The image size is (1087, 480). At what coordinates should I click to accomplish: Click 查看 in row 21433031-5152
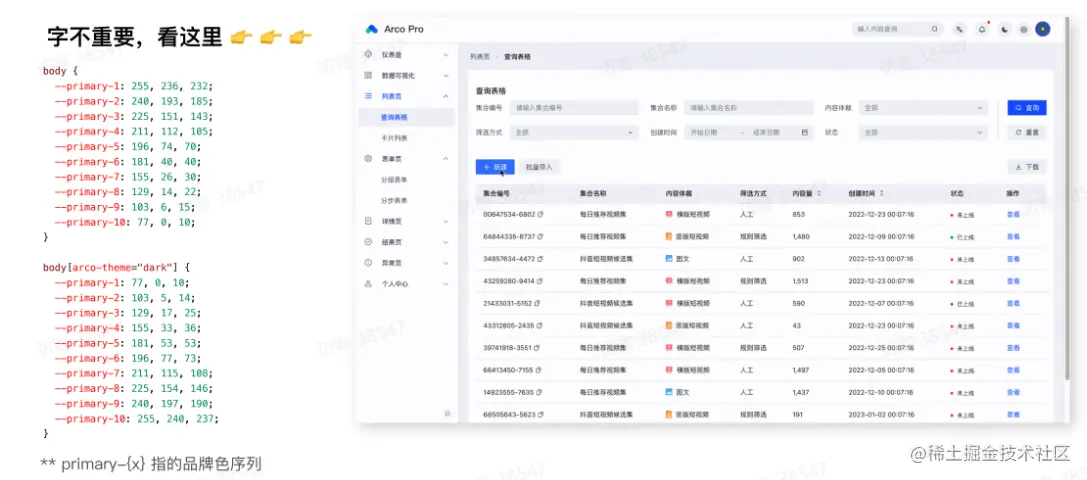click(x=1013, y=303)
